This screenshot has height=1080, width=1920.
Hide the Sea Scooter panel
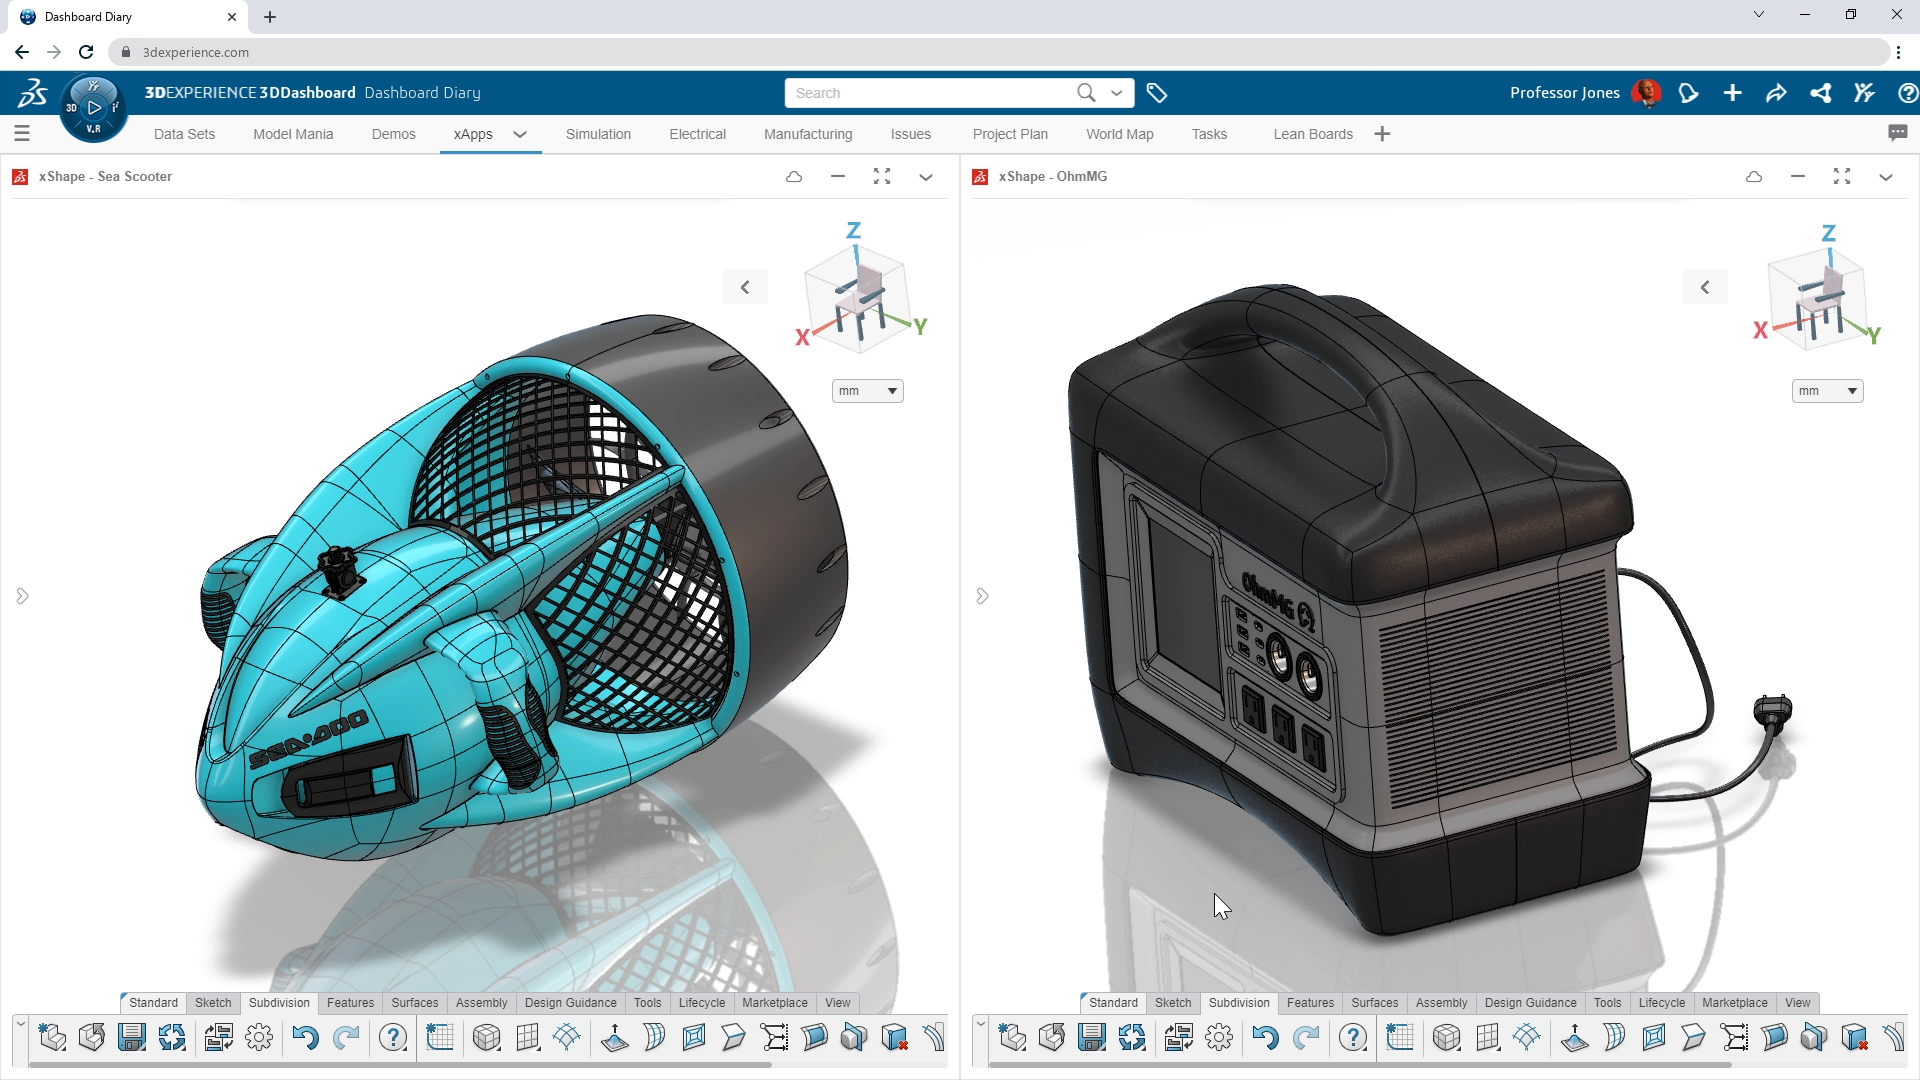[839, 175]
